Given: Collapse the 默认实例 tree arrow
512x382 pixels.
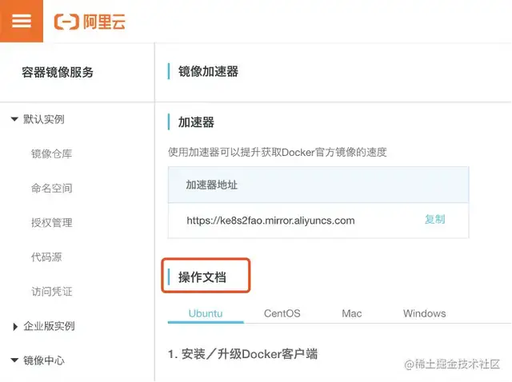Looking at the screenshot, I should tap(14, 119).
